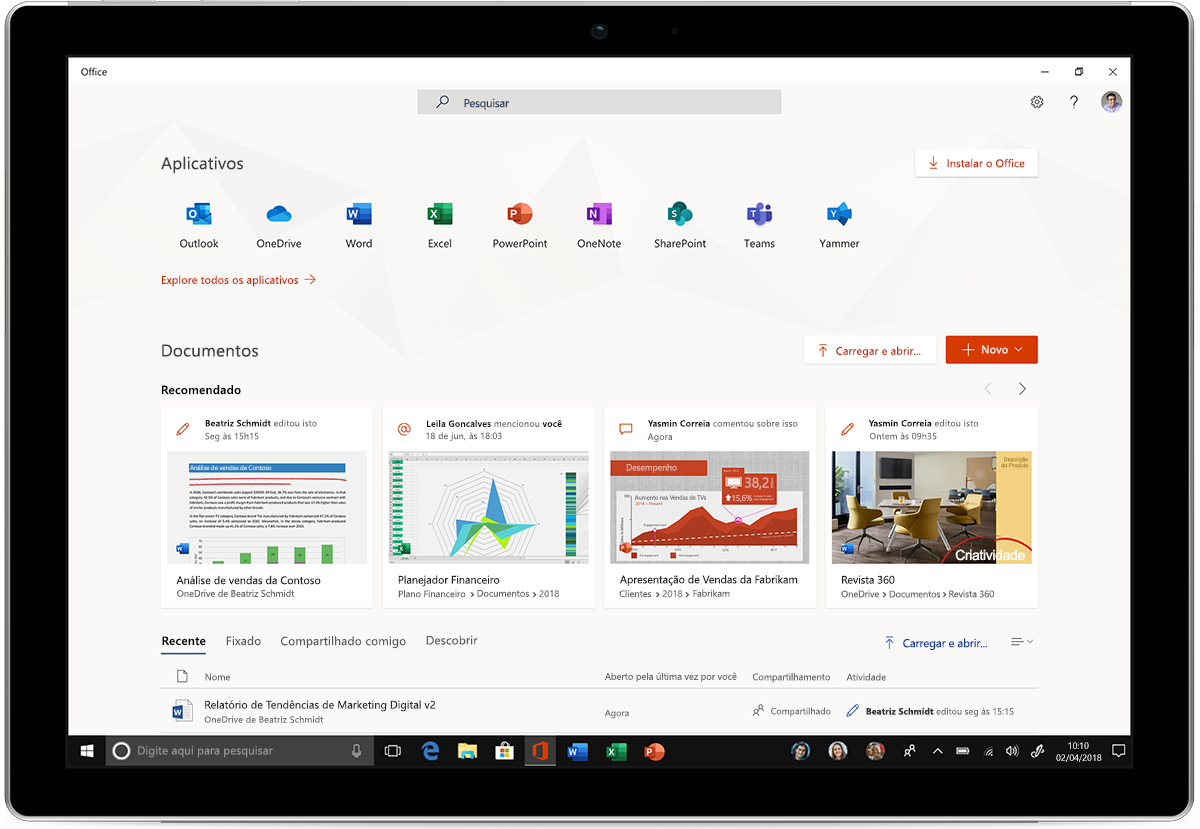Open the Outlook app icon
The height and width of the screenshot is (829, 1200).
(198, 215)
